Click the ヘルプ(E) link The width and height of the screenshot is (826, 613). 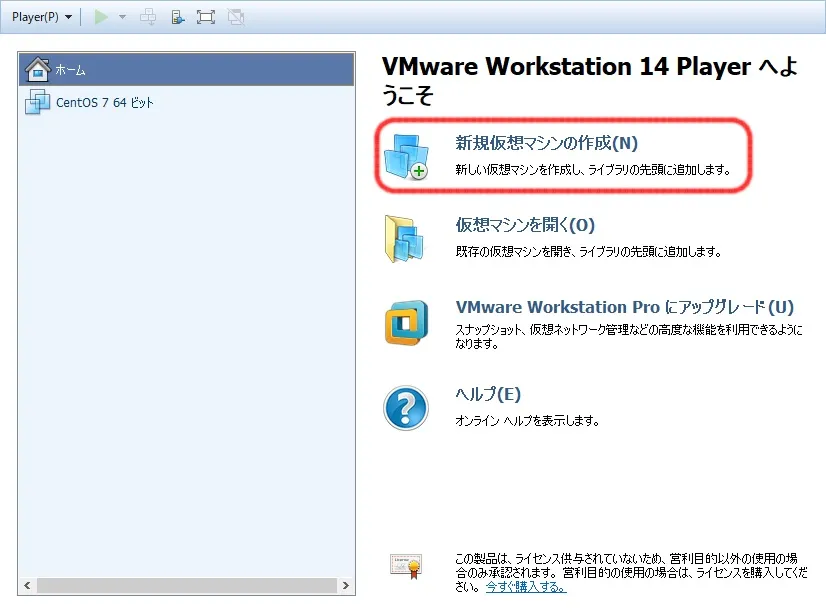pyautogui.click(x=488, y=394)
